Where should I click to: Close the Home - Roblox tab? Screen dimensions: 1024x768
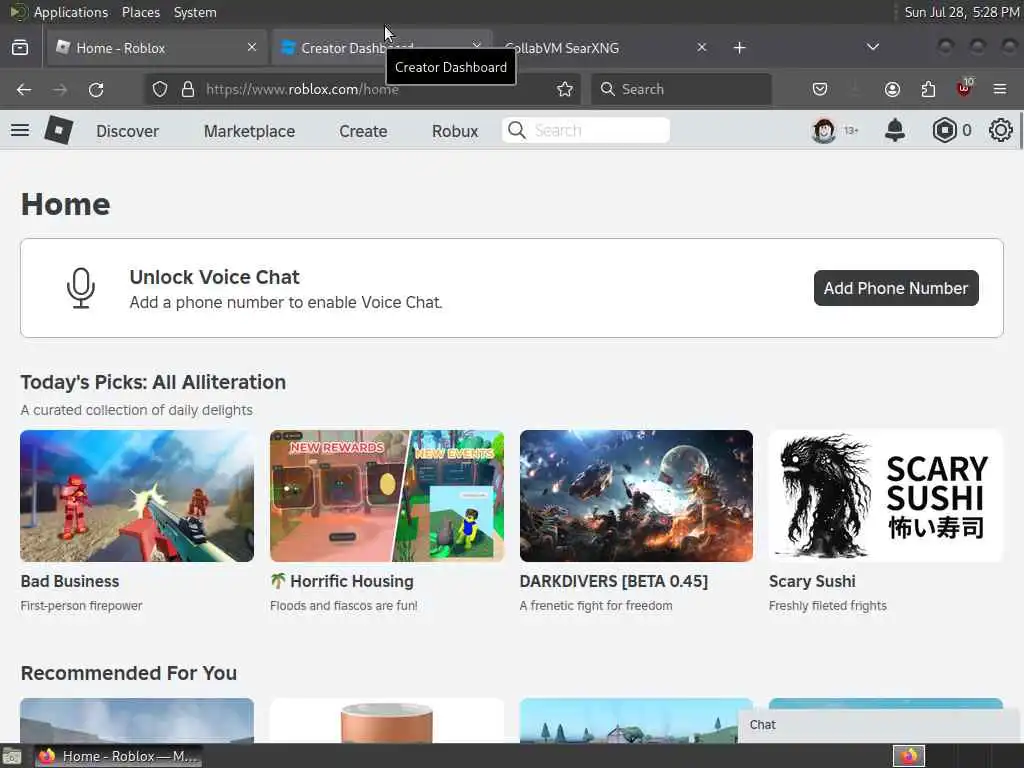tap(252, 47)
